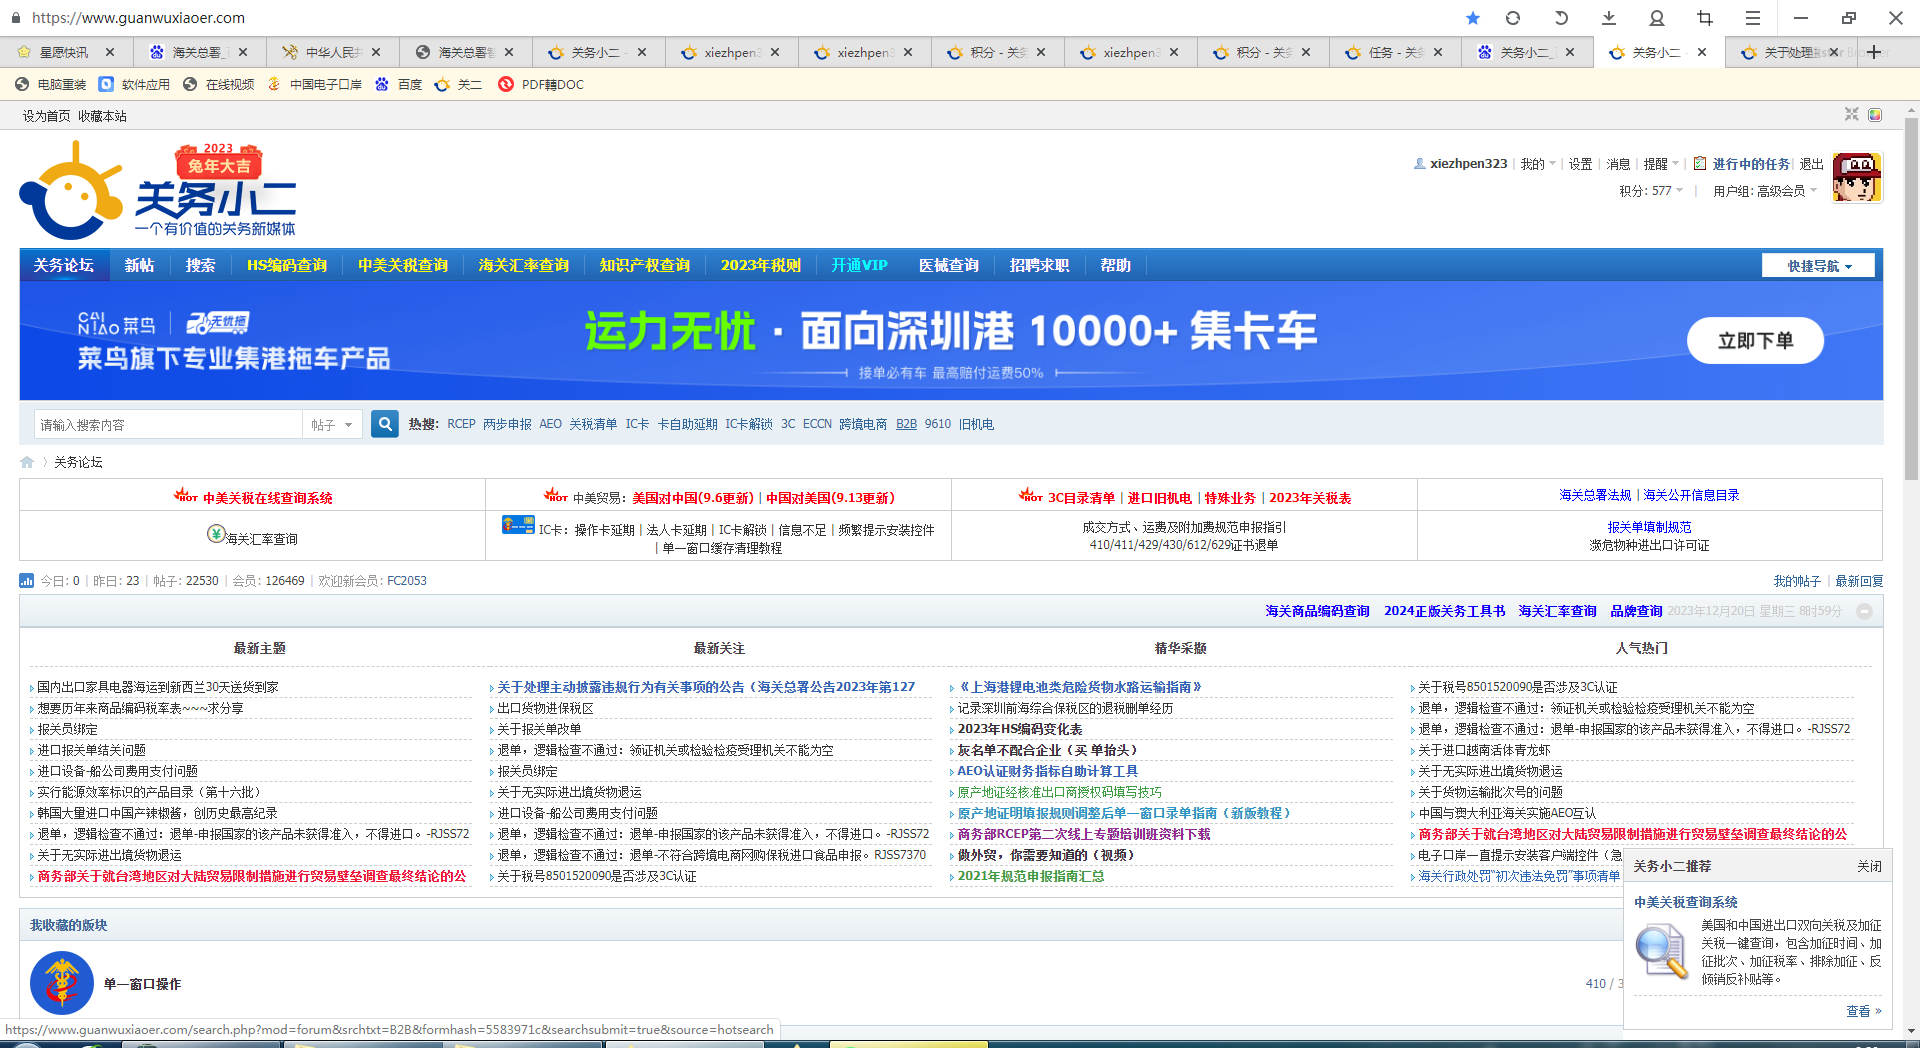The width and height of the screenshot is (1920, 1048).
Task: Open the 快捷导航 dropdown
Action: tap(1819, 266)
